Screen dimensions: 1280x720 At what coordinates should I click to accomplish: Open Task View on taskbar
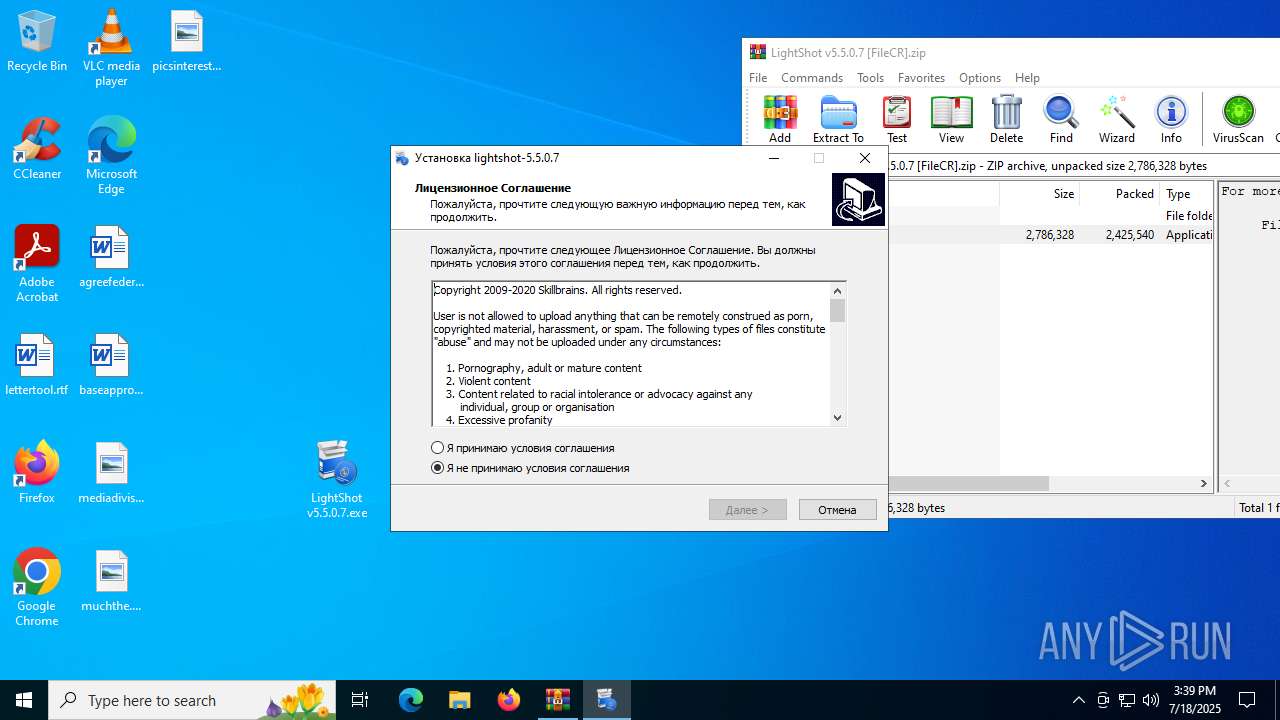pyautogui.click(x=360, y=700)
